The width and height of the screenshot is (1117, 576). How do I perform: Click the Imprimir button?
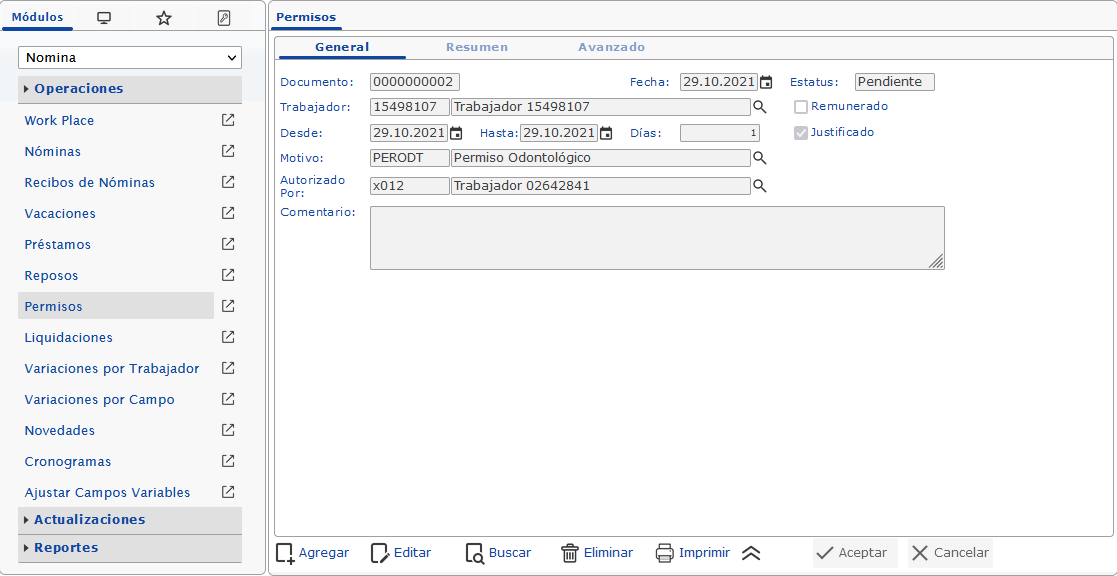pos(693,553)
